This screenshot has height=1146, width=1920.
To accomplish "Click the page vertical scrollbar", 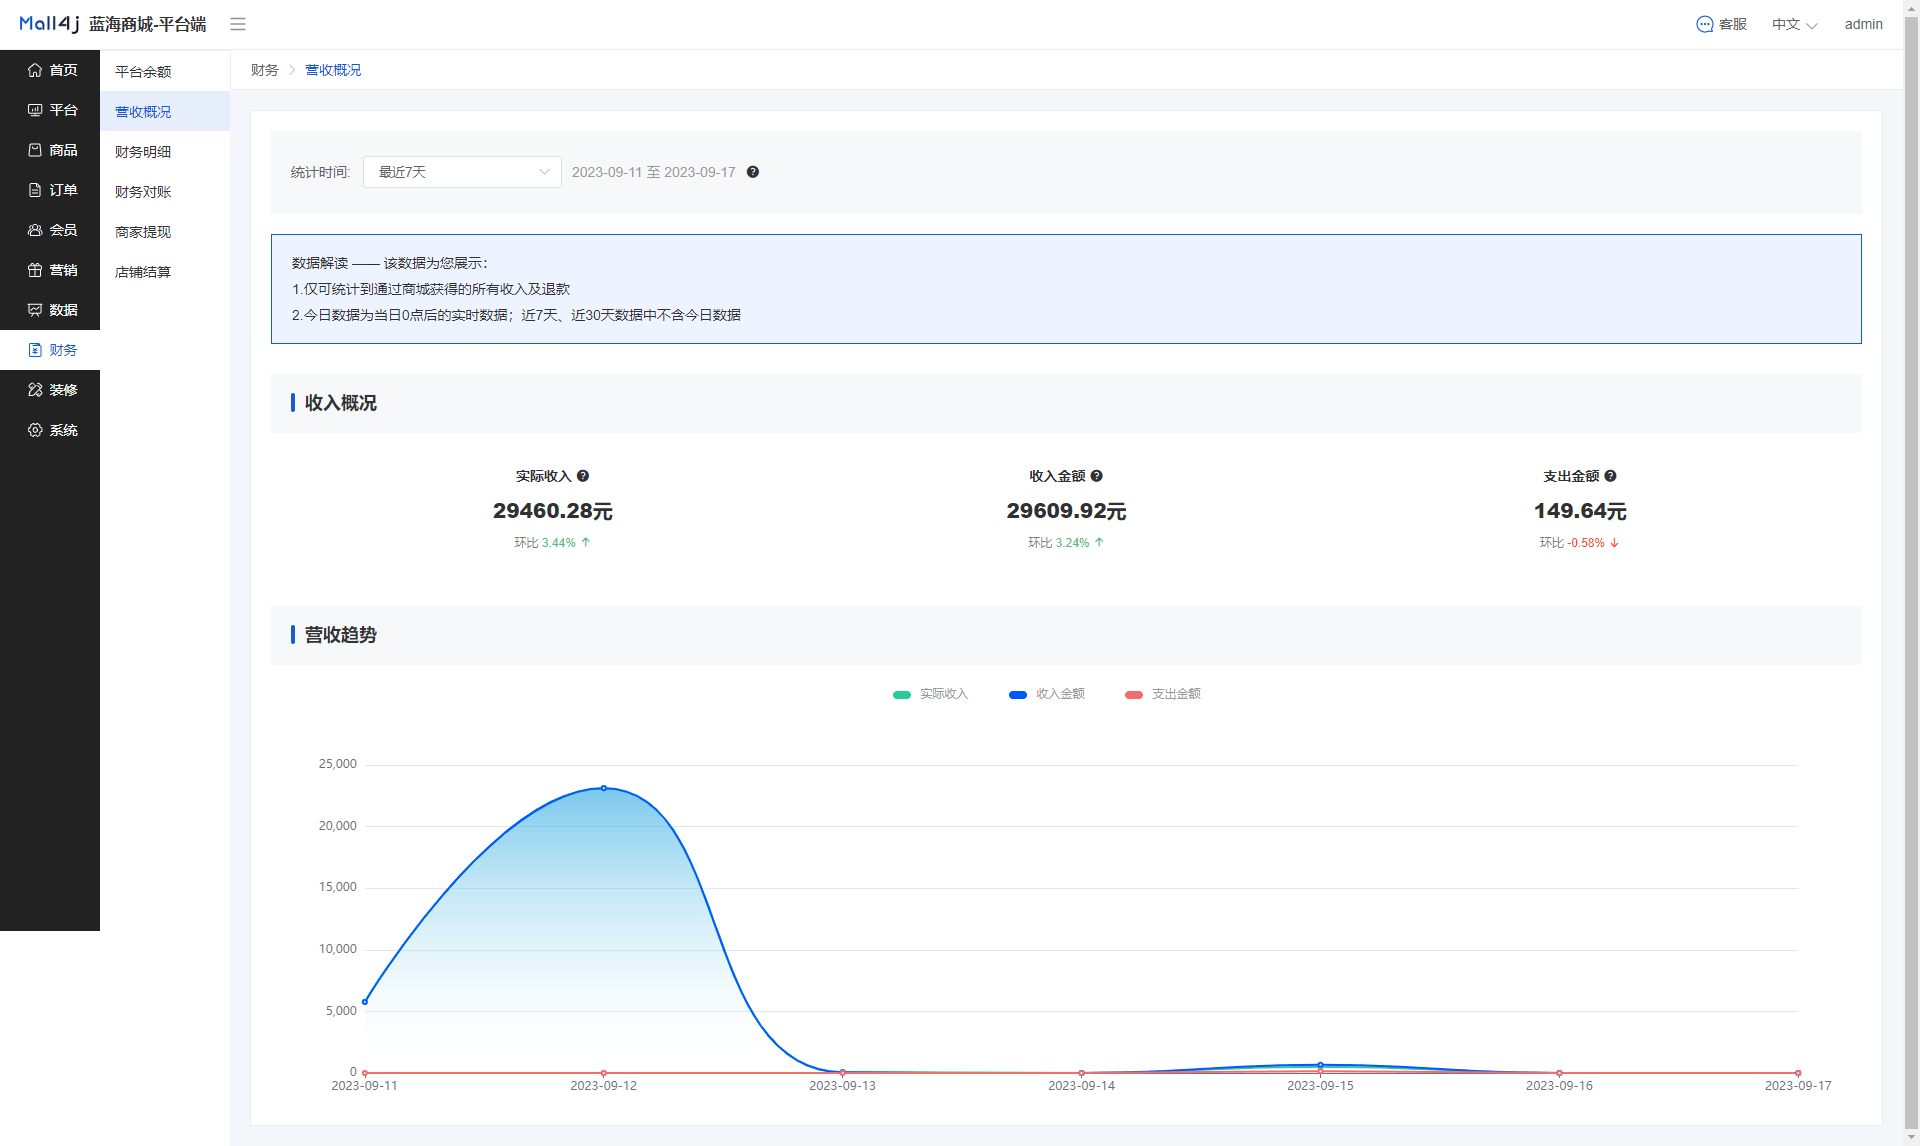I will coord(1911,573).
